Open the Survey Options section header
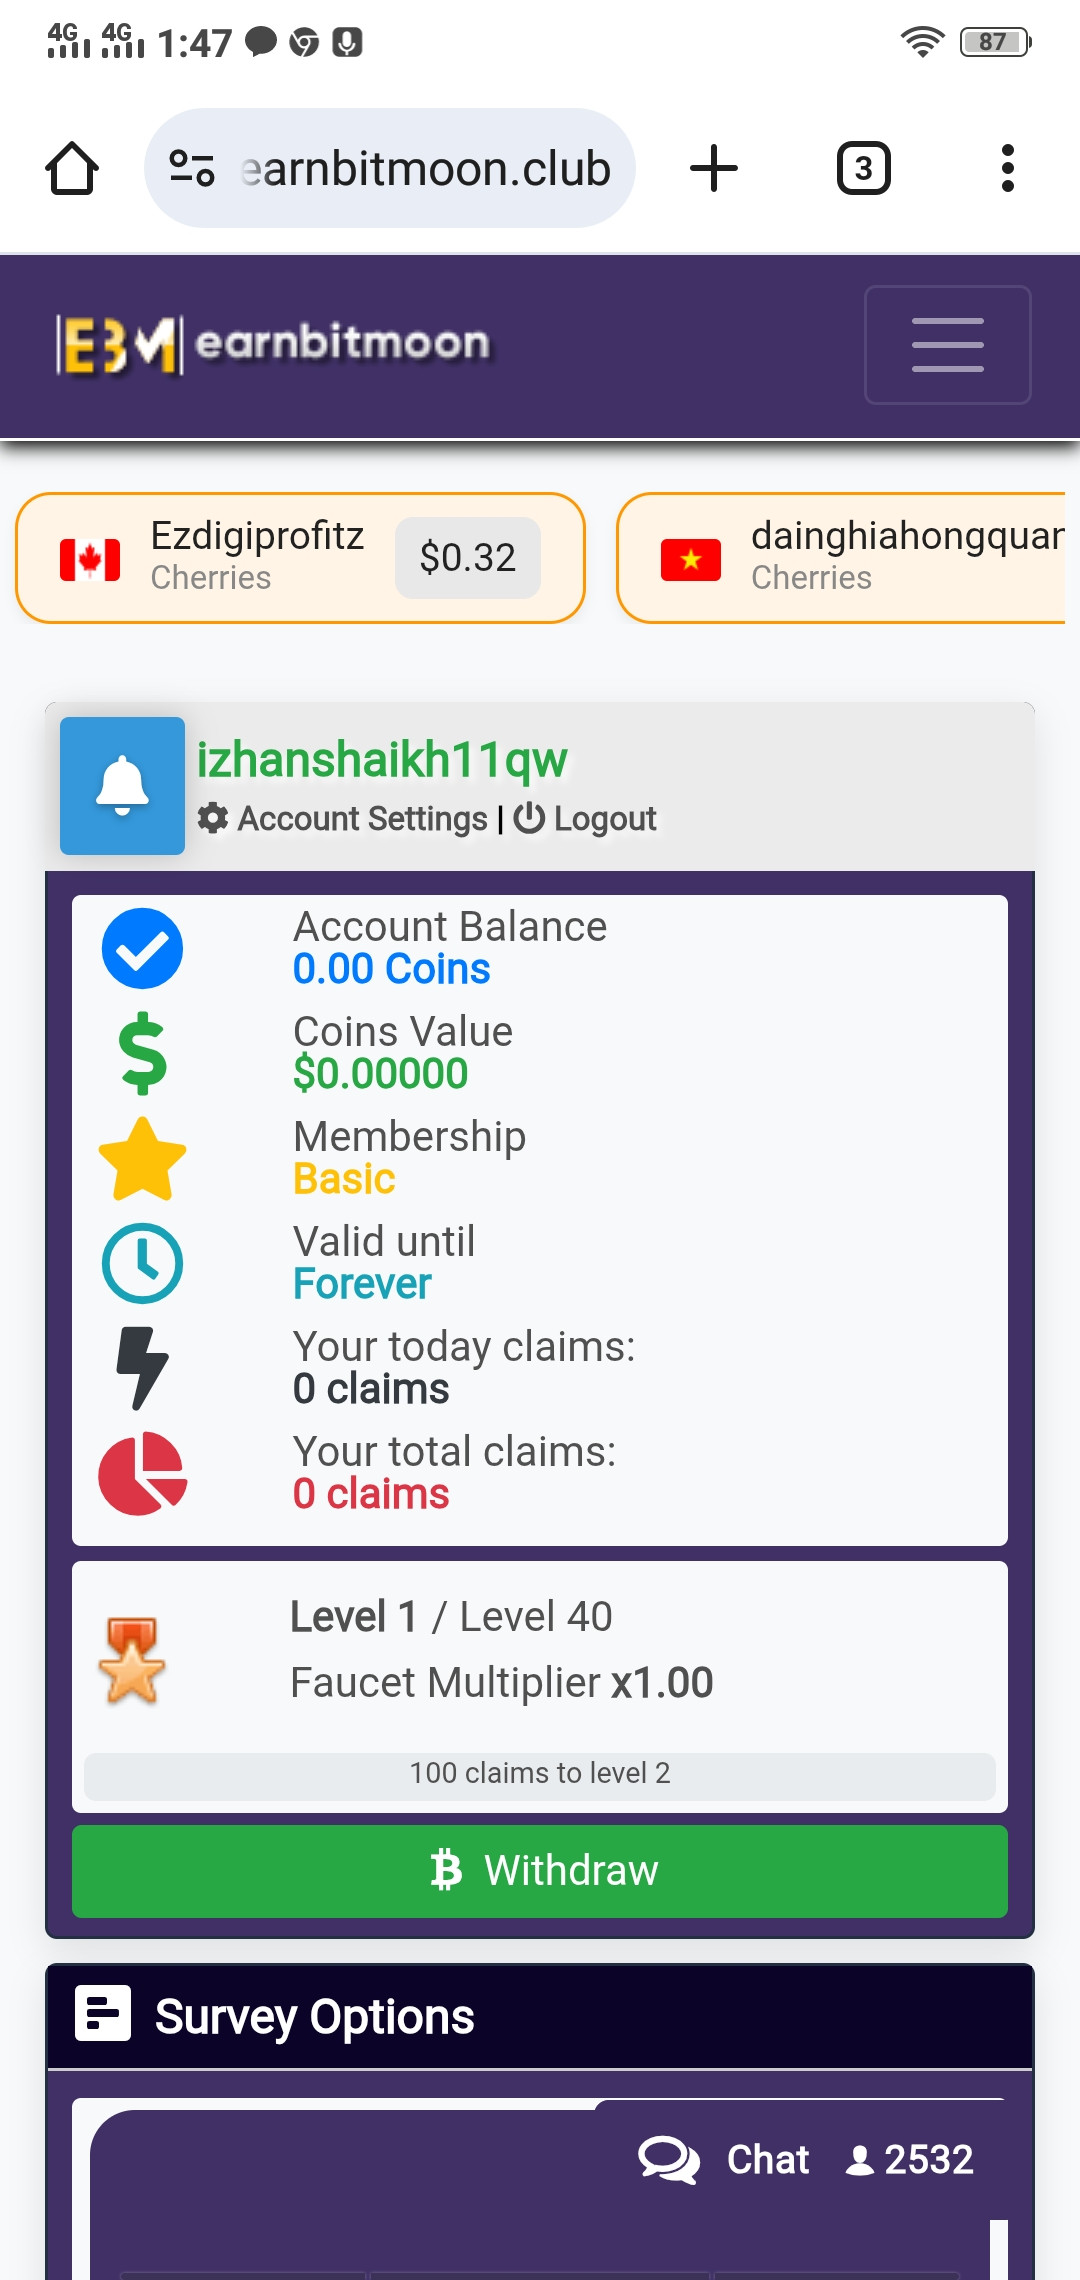Image resolution: width=1080 pixels, height=2280 pixels. coord(540,2017)
